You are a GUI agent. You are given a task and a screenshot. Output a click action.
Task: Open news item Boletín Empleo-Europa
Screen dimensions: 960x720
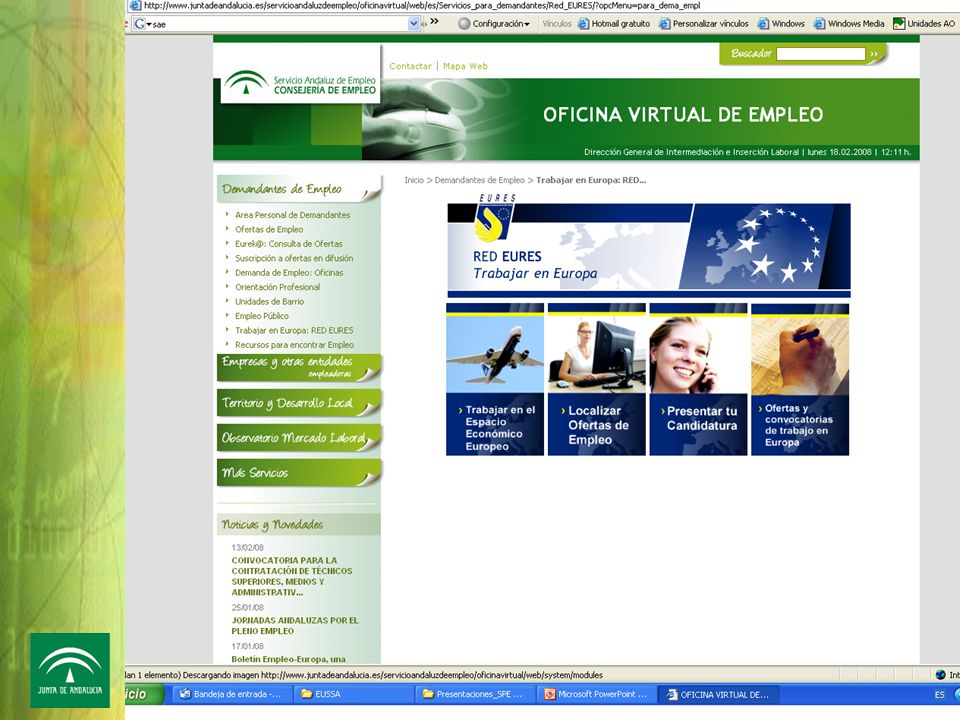click(288, 659)
